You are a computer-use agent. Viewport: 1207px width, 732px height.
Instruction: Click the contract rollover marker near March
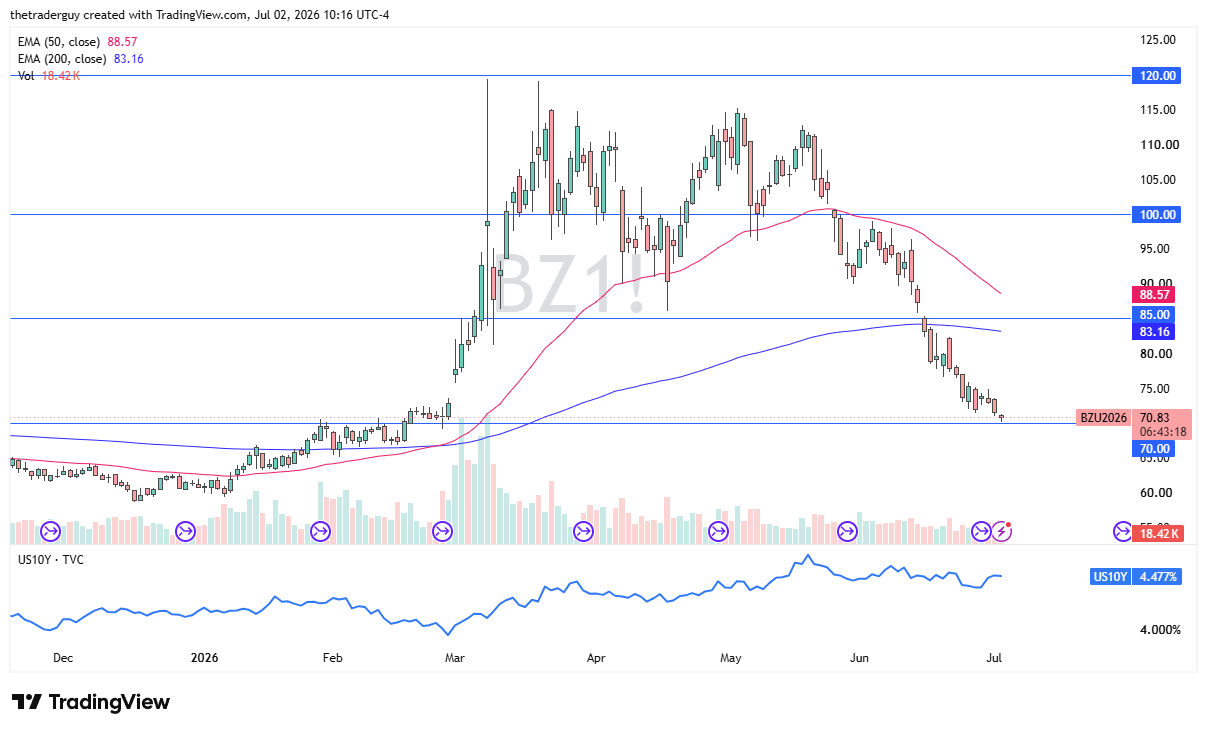tap(441, 531)
